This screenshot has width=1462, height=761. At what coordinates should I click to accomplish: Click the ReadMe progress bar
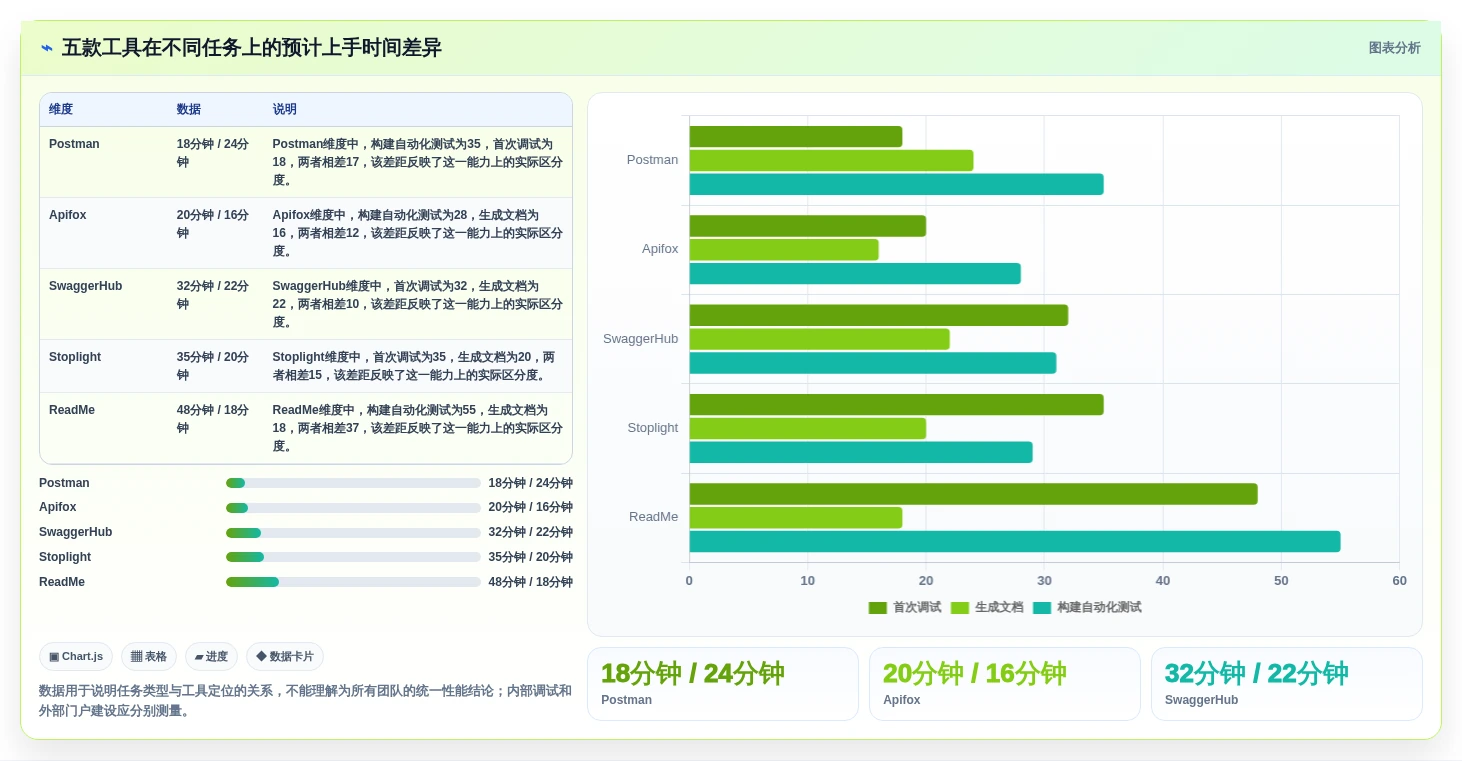(x=353, y=582)
